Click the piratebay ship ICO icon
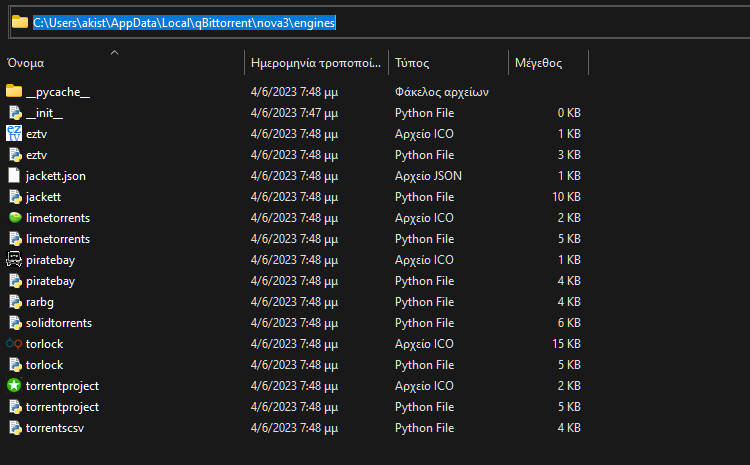 14,259
